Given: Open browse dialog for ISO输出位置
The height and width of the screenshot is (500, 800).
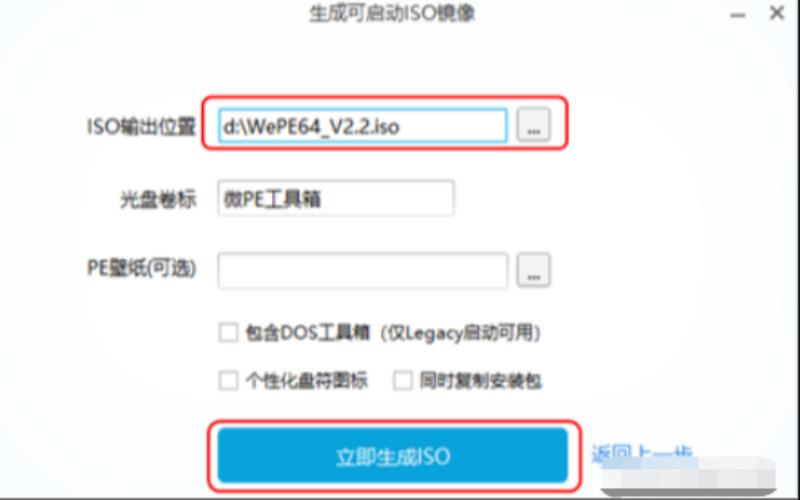Looking at the screenshot, I should 533,124.
